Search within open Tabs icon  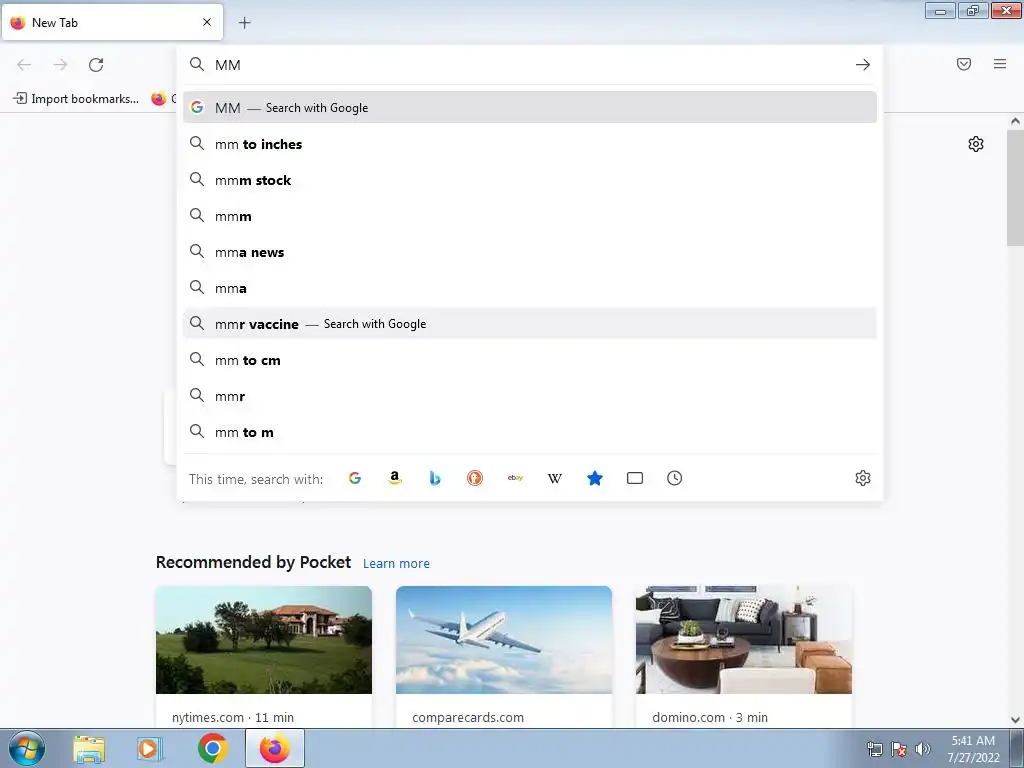pos(635,478)
